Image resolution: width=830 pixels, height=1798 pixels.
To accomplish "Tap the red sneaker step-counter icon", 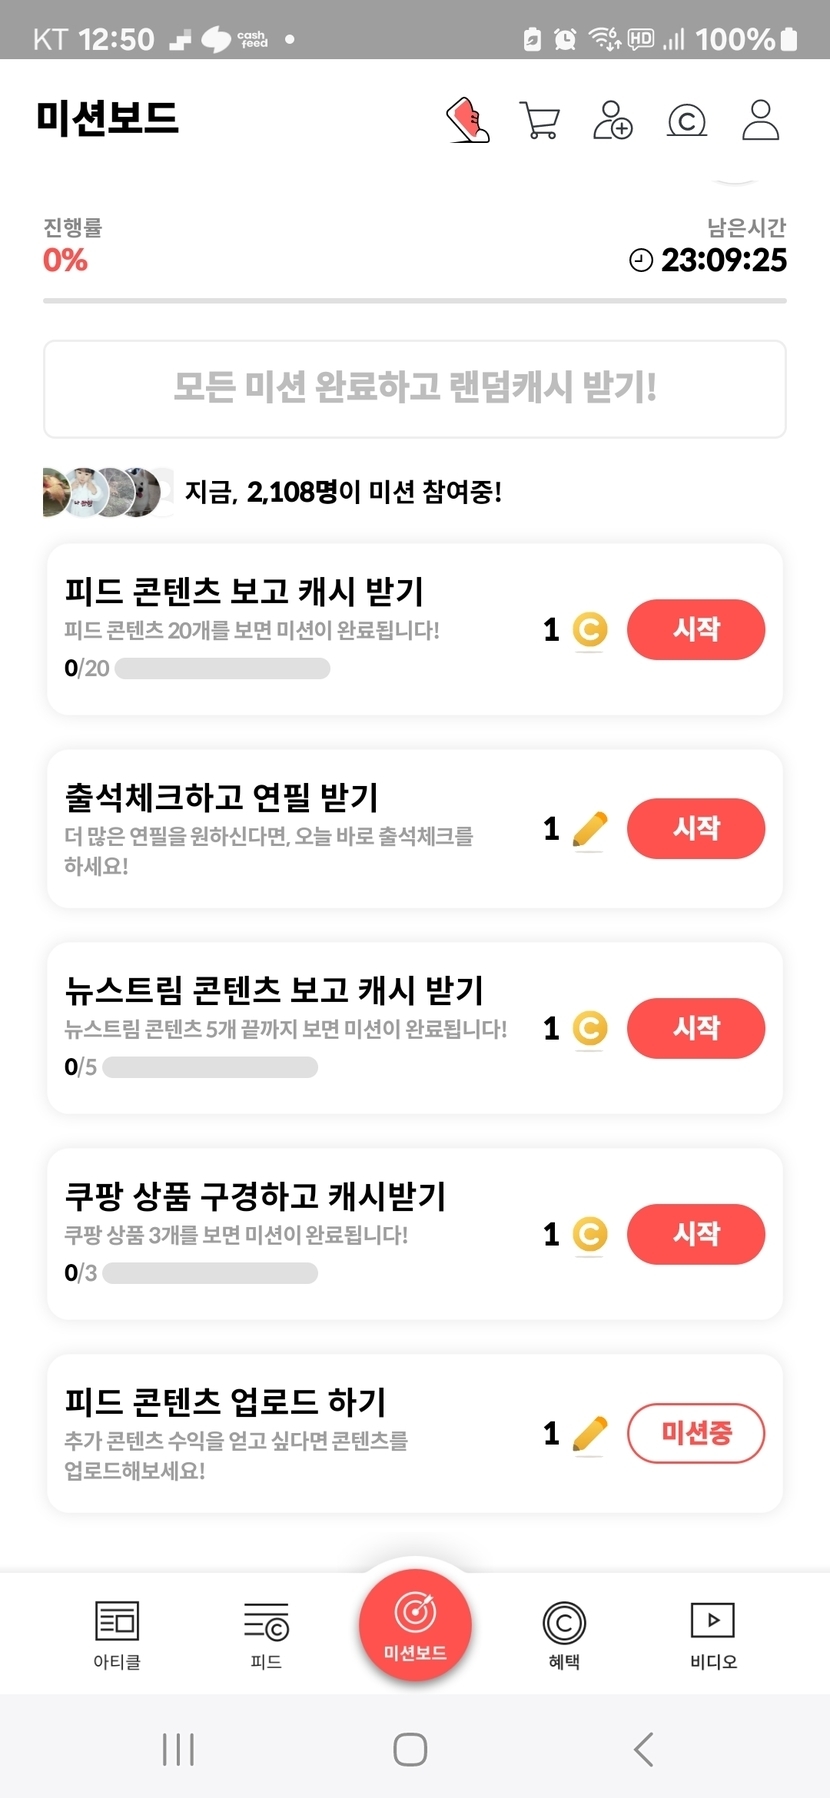I will pos(467,120).
